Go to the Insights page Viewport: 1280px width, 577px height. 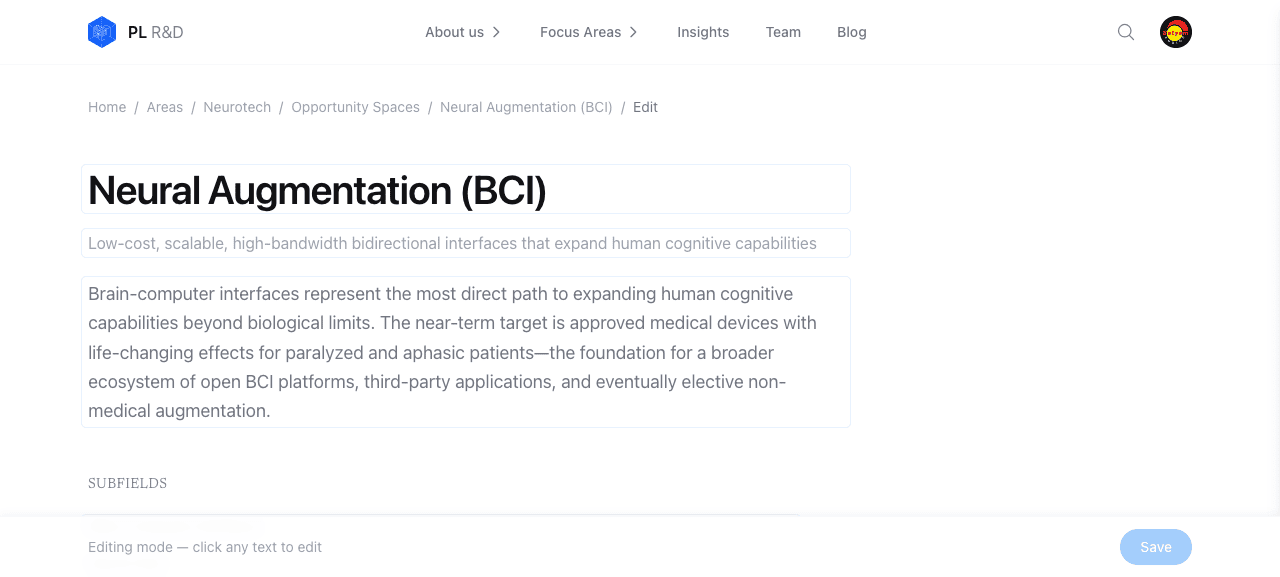coord(703,32)
